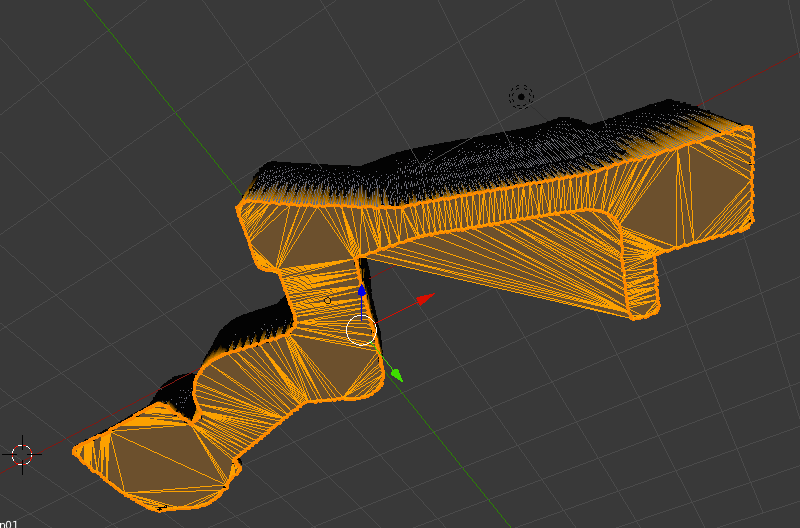Select the lamp object with dotted rings
The height and width of the screenshot is (528, 800).
point(521,96)
